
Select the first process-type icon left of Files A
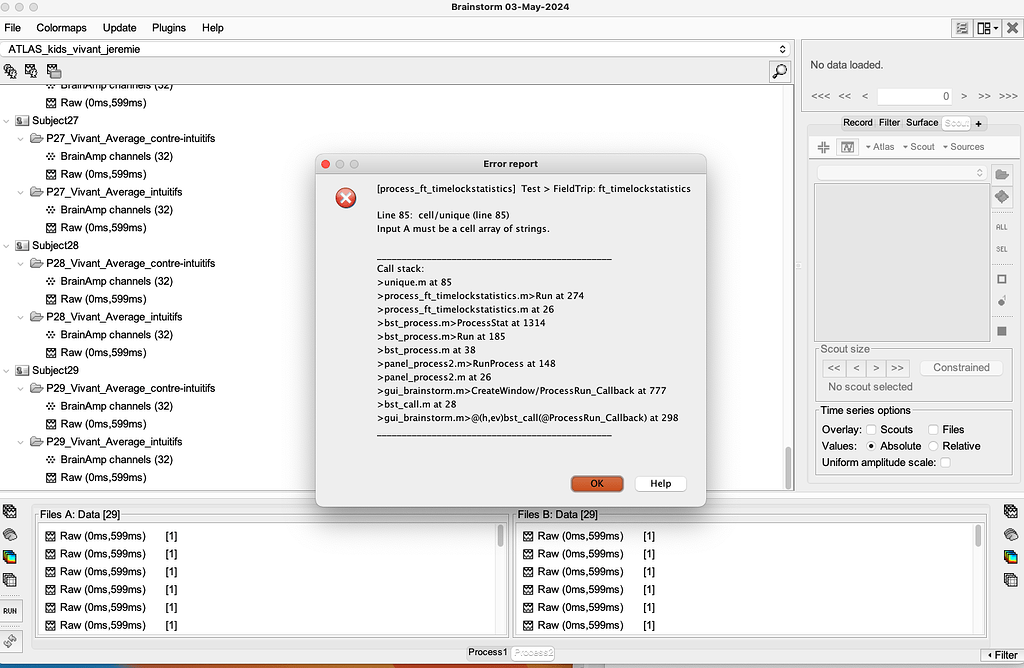10,512
